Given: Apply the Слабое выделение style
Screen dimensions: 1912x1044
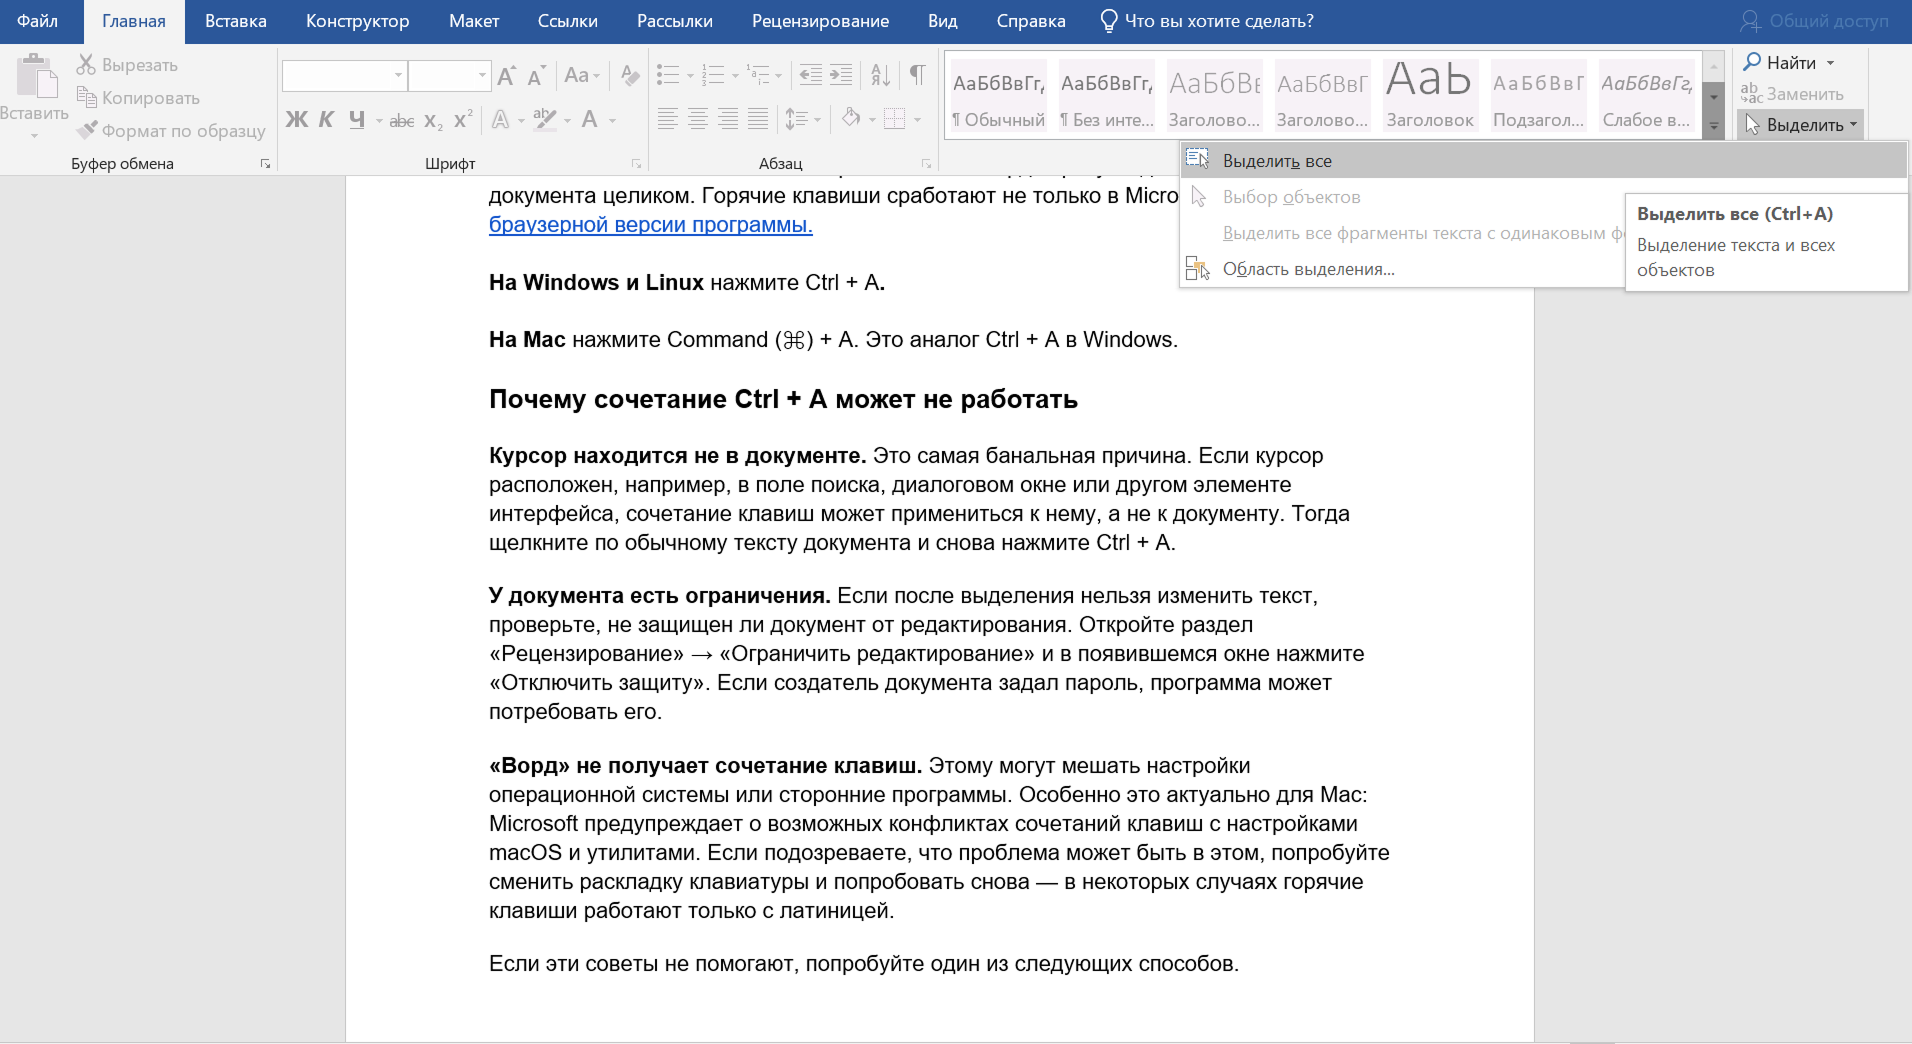Looking at the screenshot, I should point(1646,96).
